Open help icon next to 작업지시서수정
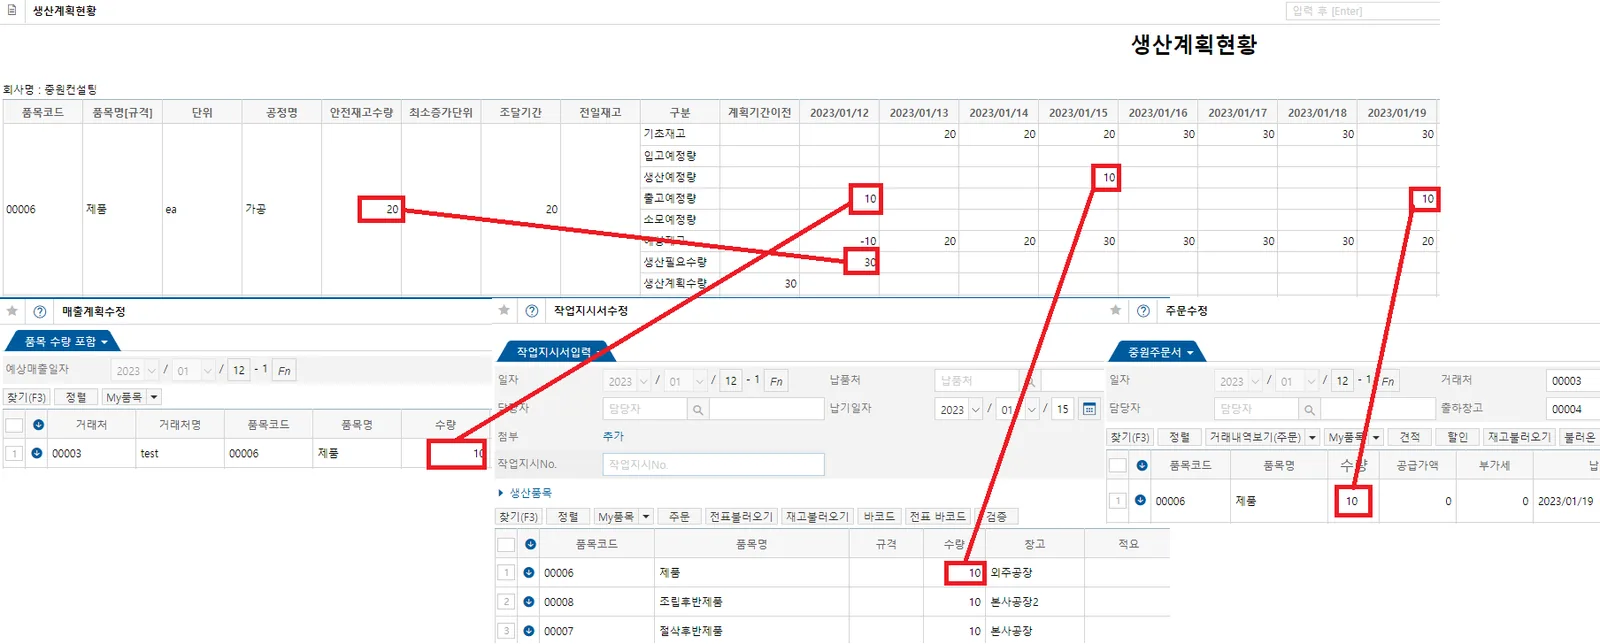The width and height of the screenshot is (1600, 644). (532, 311)
